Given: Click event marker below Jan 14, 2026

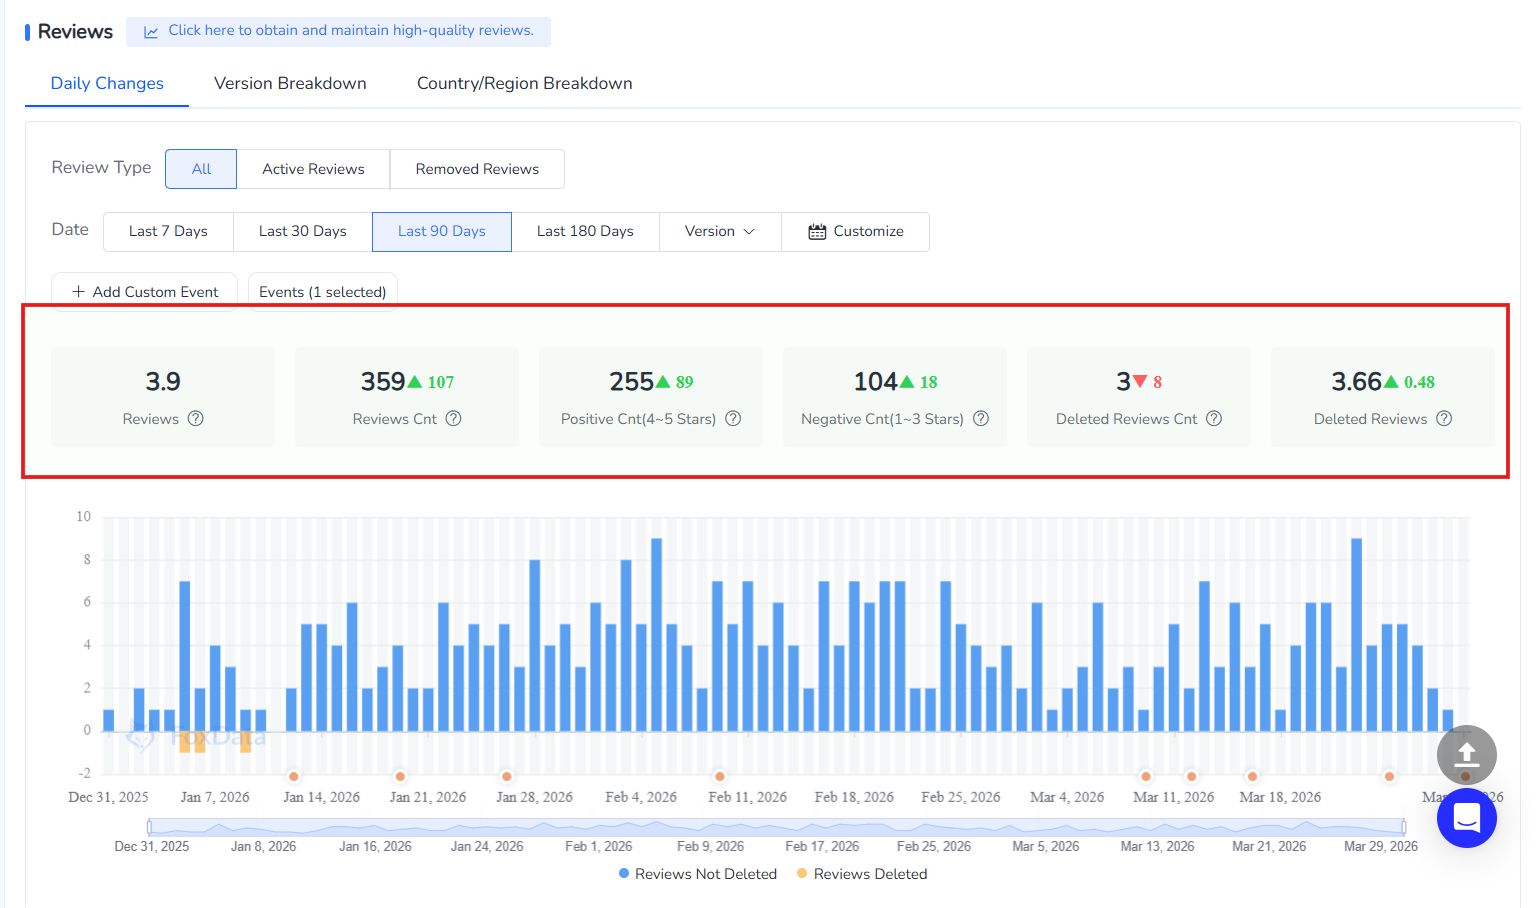Looking at the screenshot, I should [x=293, y=776].
